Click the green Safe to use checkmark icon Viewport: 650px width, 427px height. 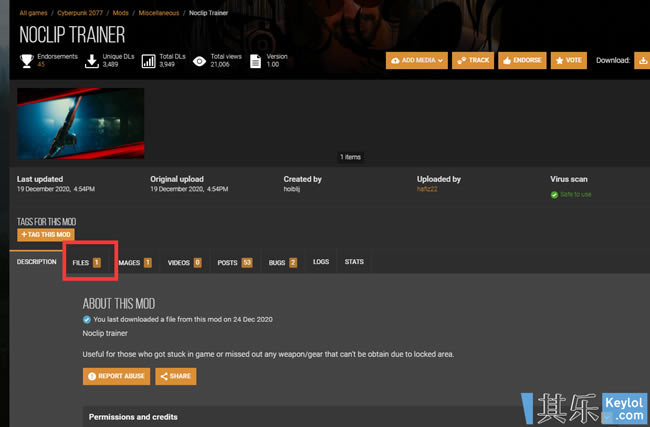(554, 194)
